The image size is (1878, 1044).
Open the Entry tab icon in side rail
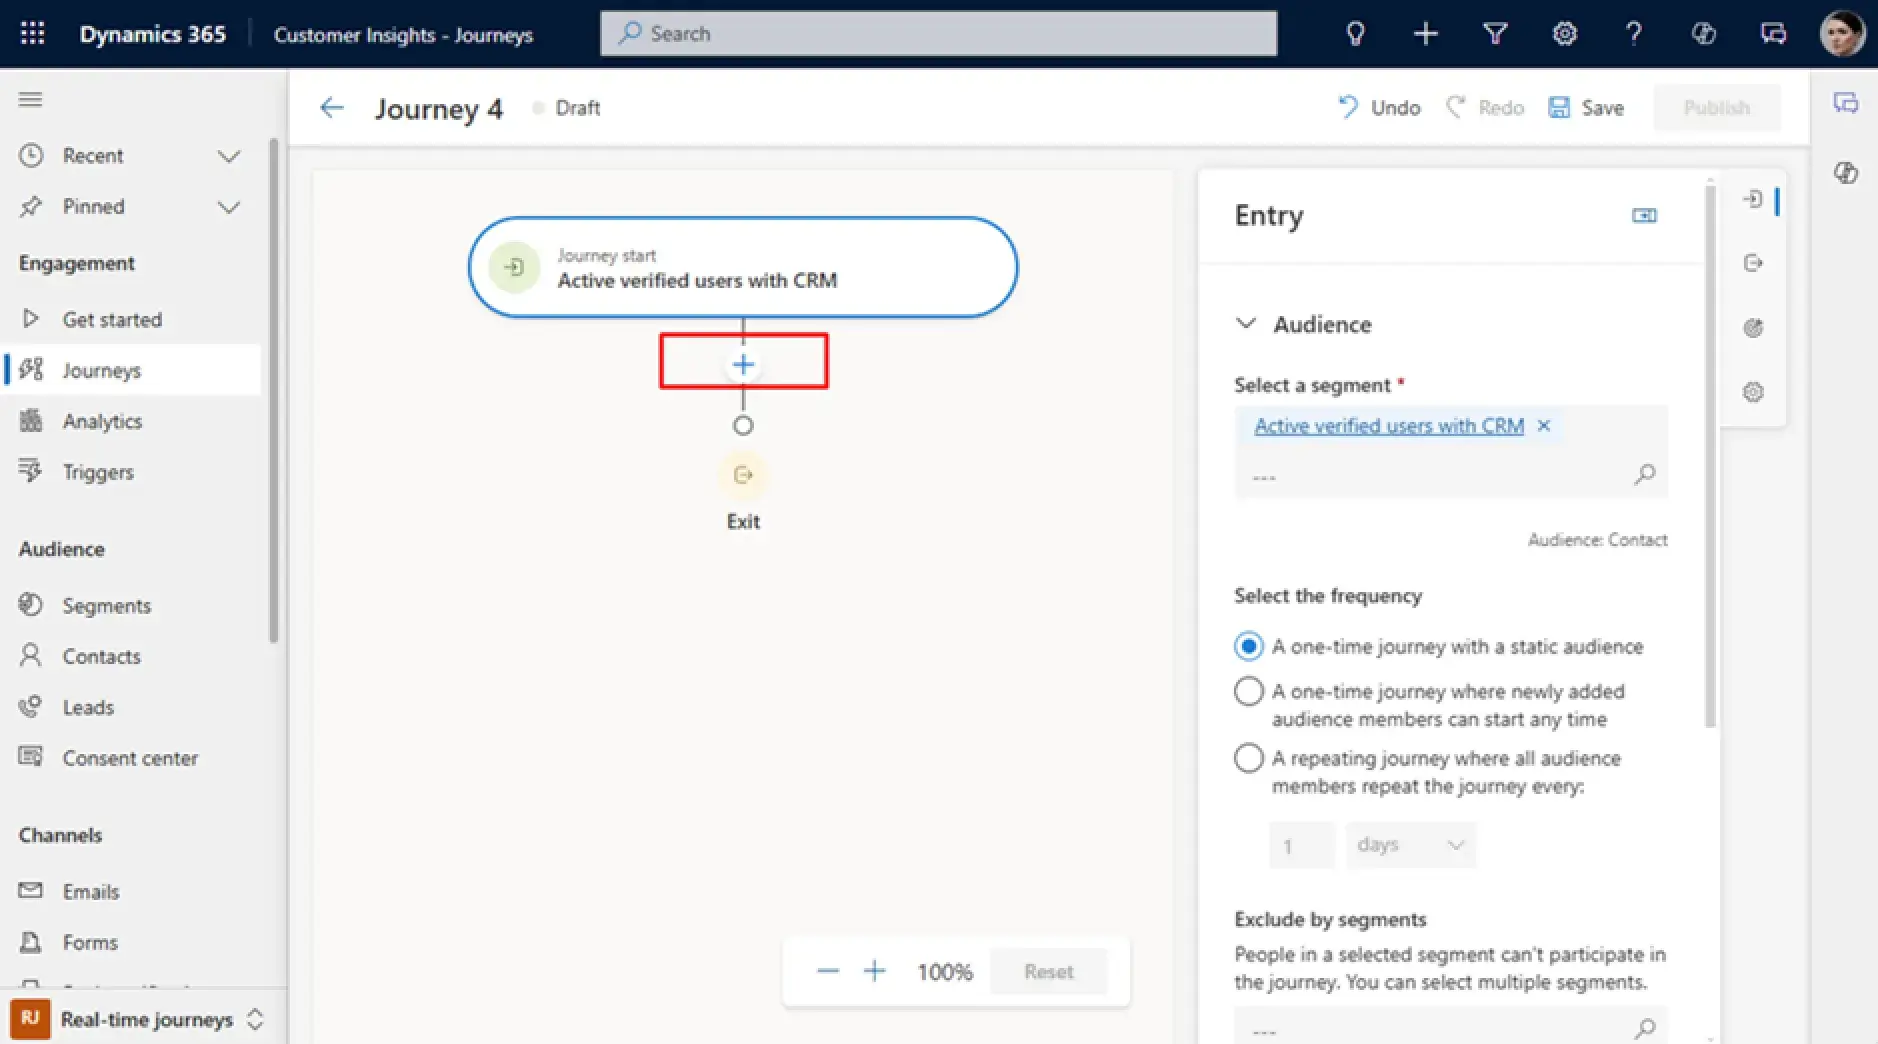1753,199
